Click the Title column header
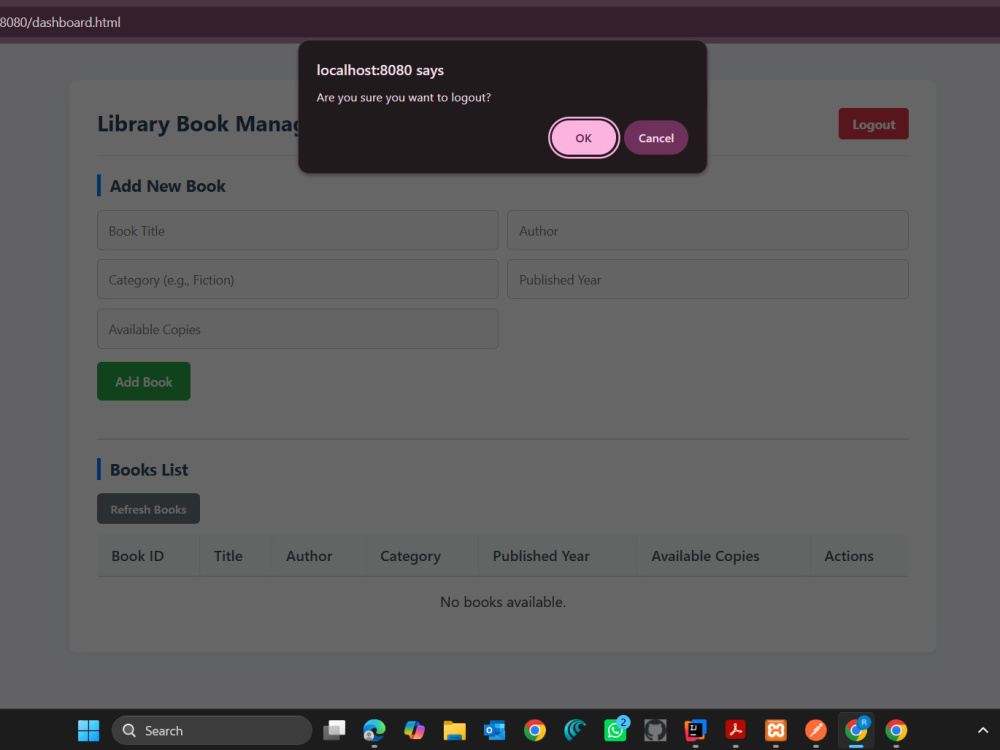Image resolution: width=1000 pixels, height=750 pixels. click(228, 556)
